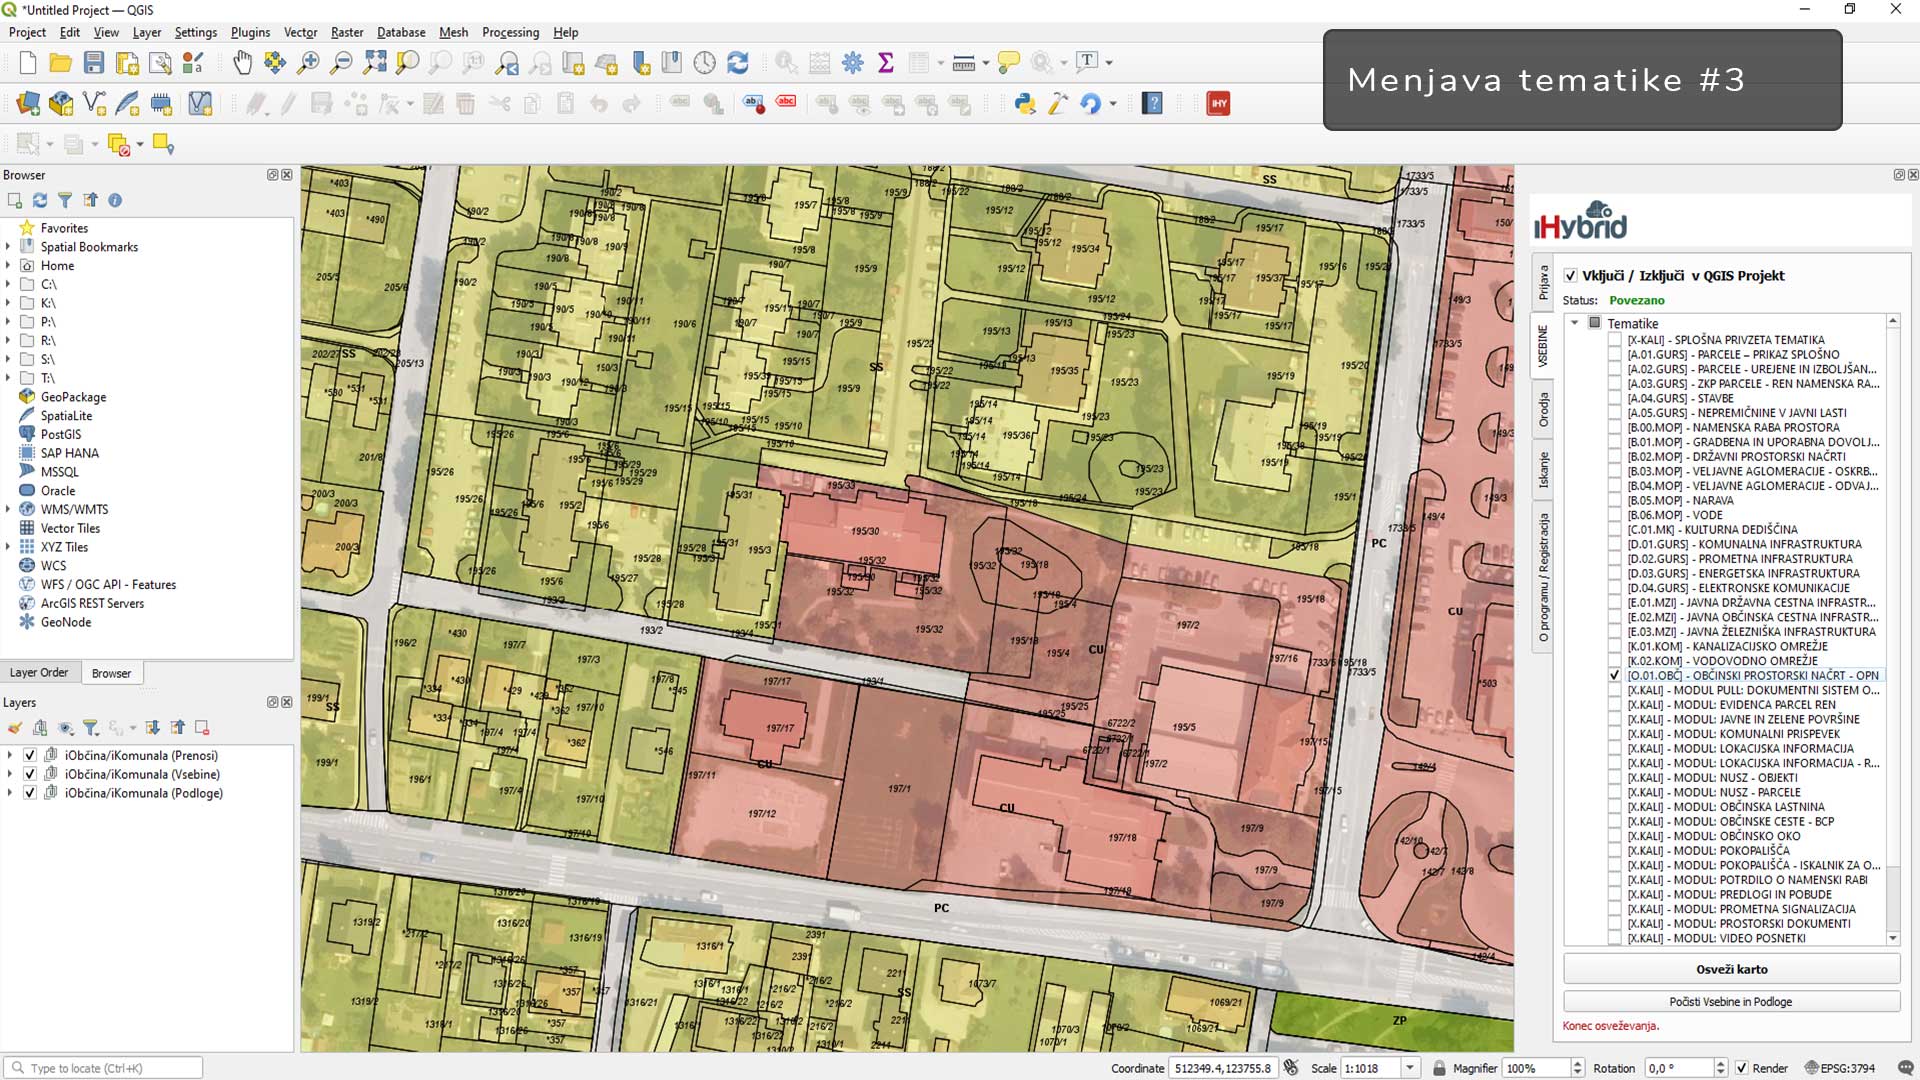1920x1080 pixels.
Task: Click the Osveži karto button
Action: [1731, 969]
